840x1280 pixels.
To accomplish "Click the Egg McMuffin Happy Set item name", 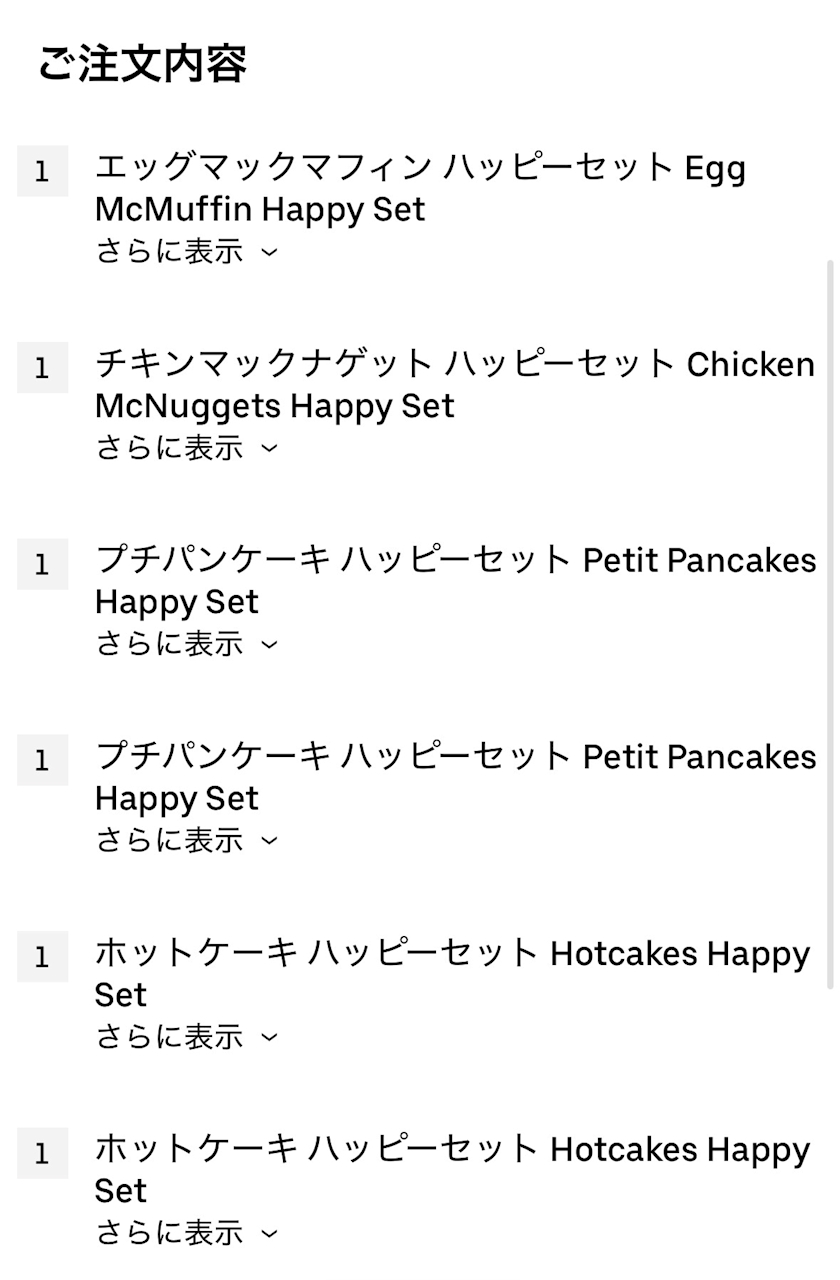I will [x=420, y=188].
